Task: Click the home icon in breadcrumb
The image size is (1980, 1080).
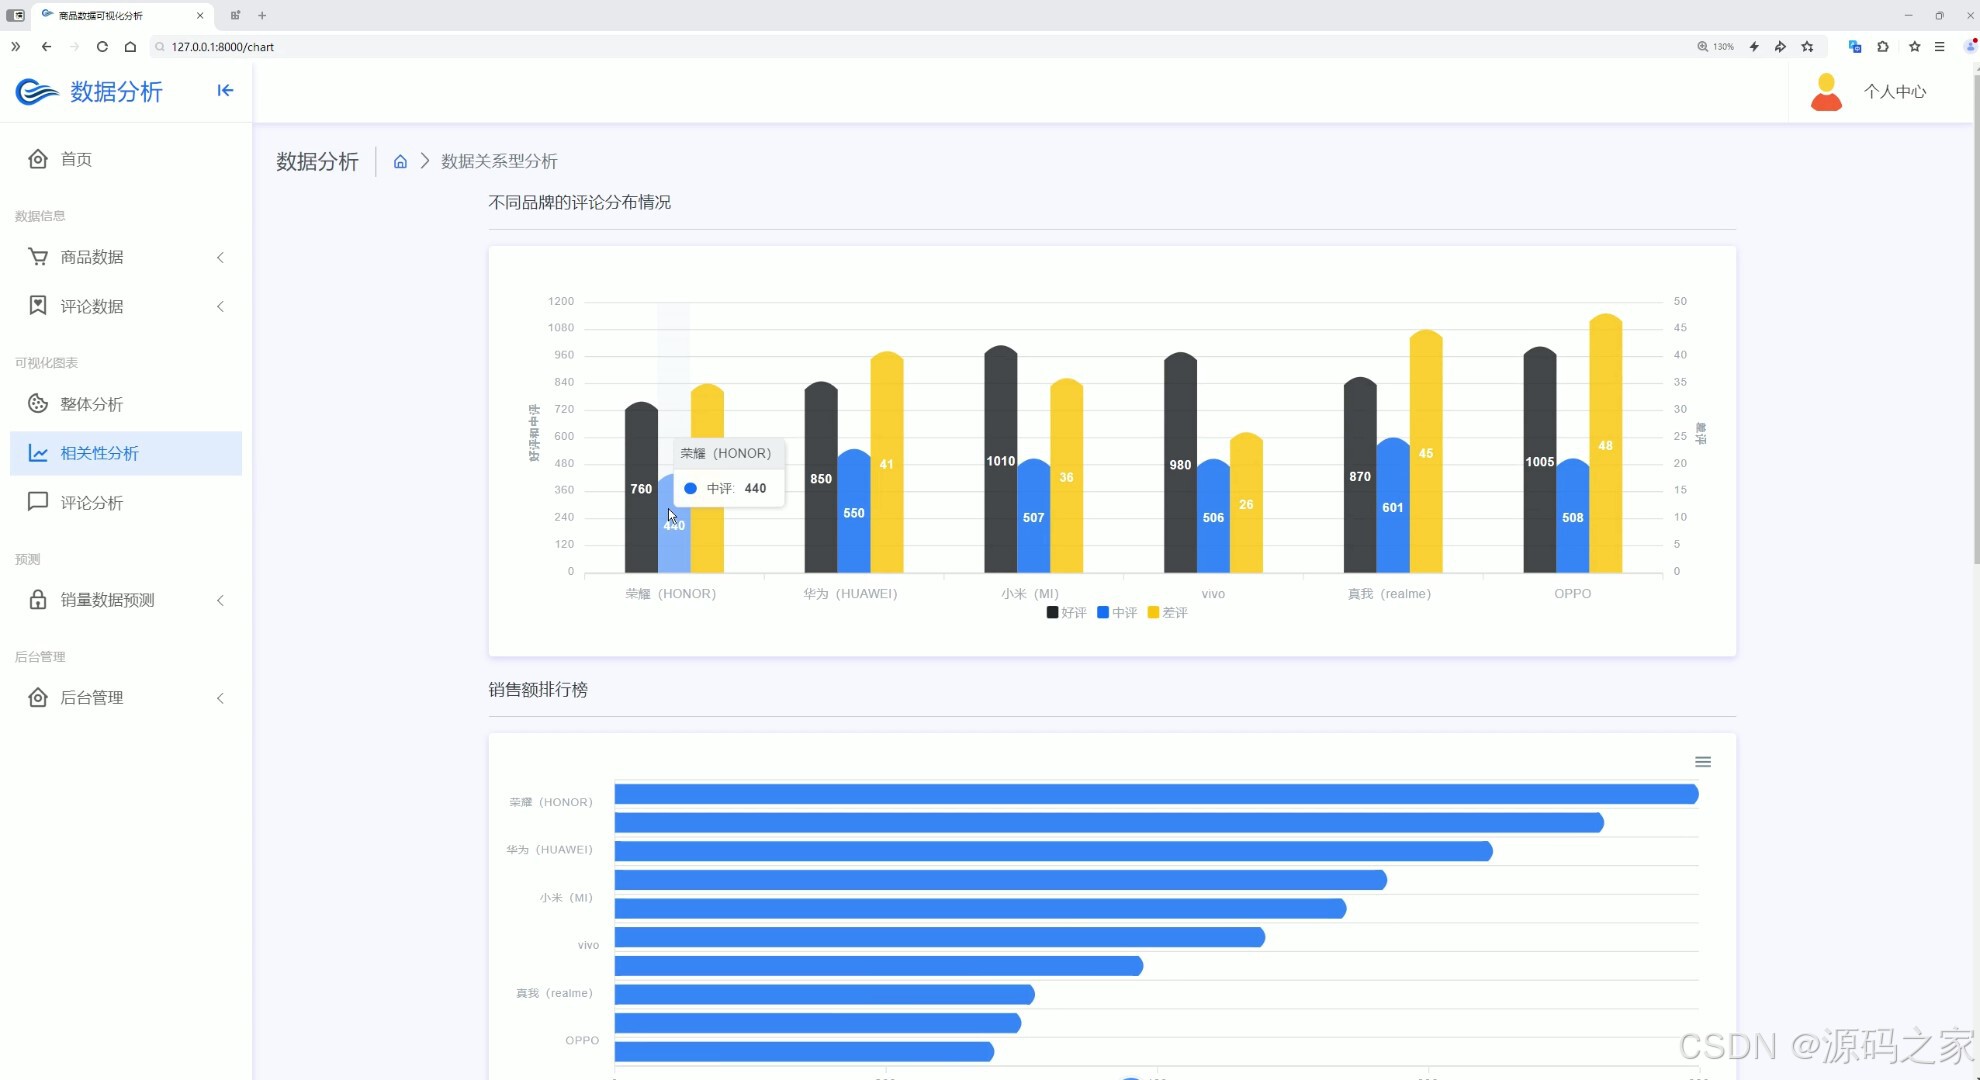Action: pyautogui.click(x=400, y=162)
